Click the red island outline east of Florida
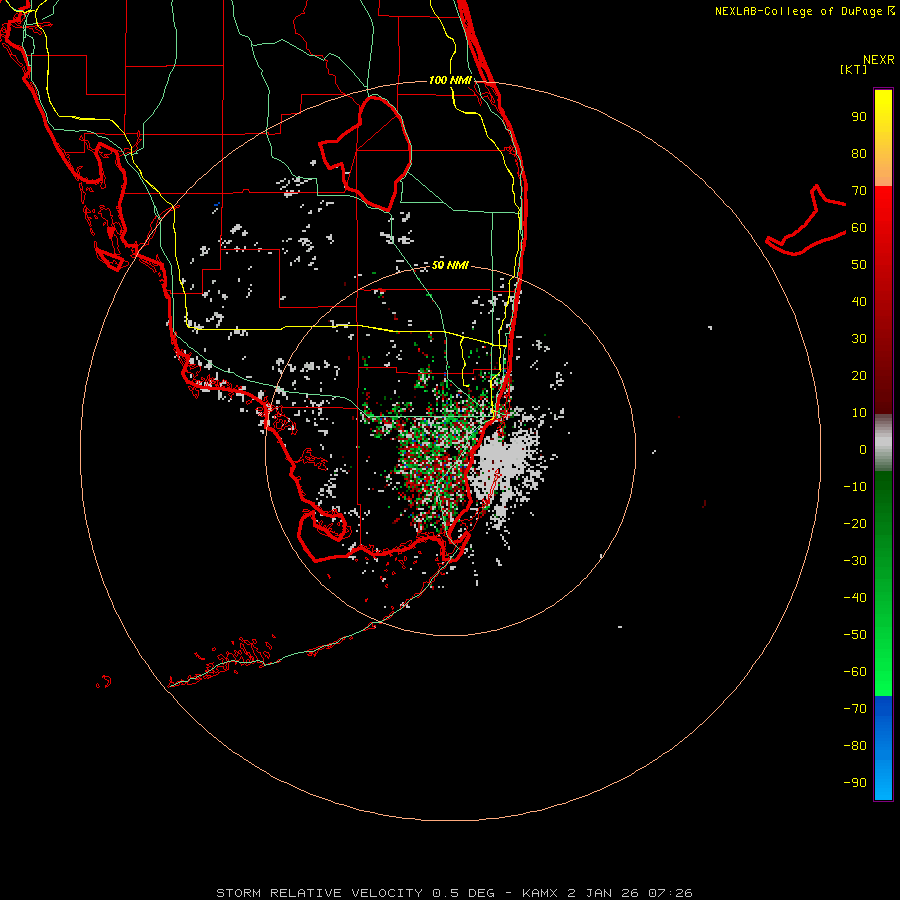Screen dimensions: 900x900 click(806, 220)
